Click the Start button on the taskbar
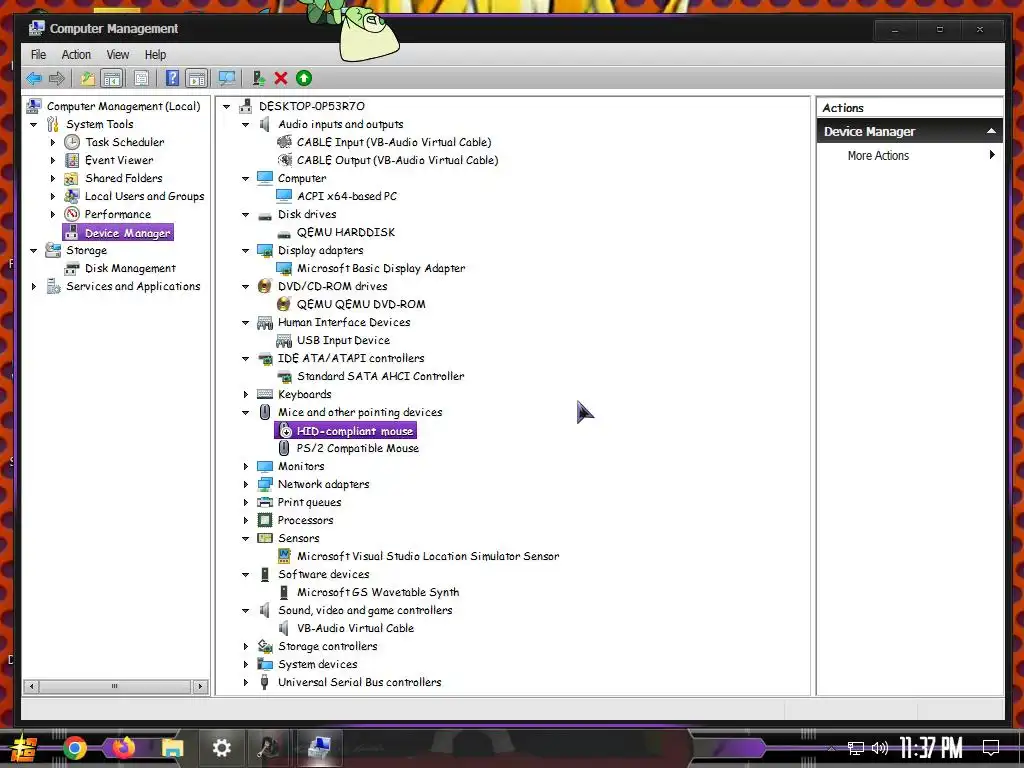This screenshot has height=768, width=1024. (24, 748)
